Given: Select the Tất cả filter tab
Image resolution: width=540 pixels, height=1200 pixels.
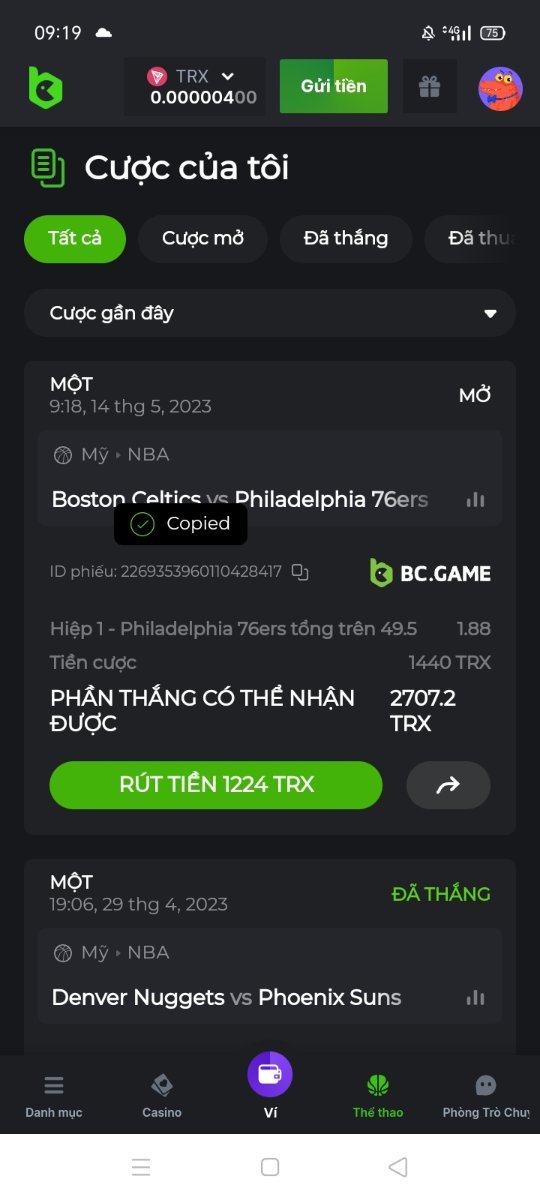Looking at the screenshot, I should point(75,239).
